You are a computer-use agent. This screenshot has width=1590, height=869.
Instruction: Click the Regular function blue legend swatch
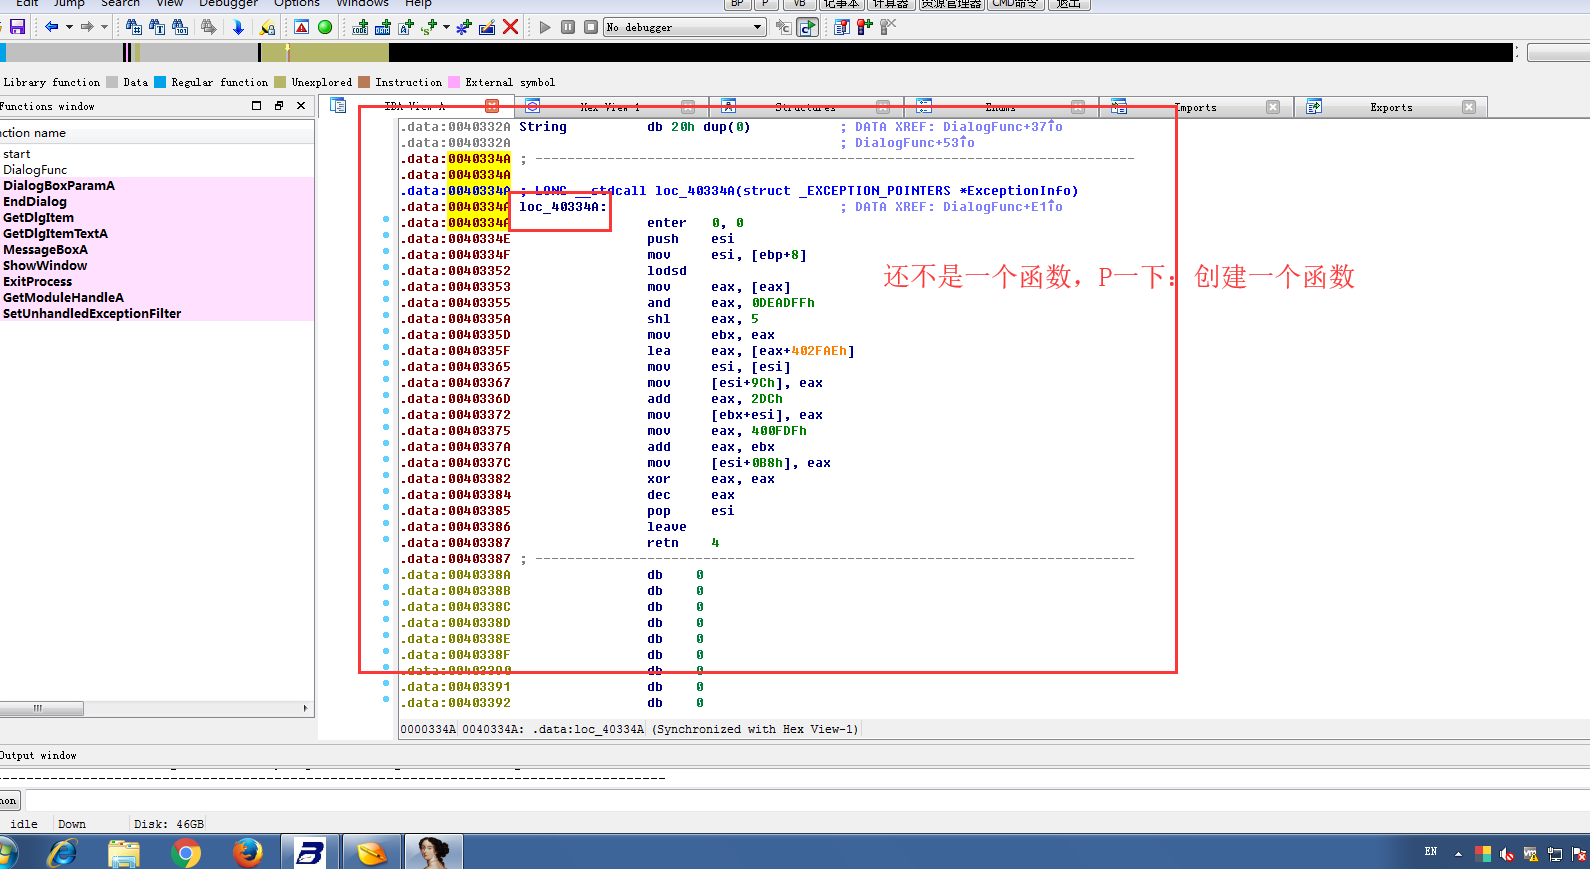click(x=160, y=82)
